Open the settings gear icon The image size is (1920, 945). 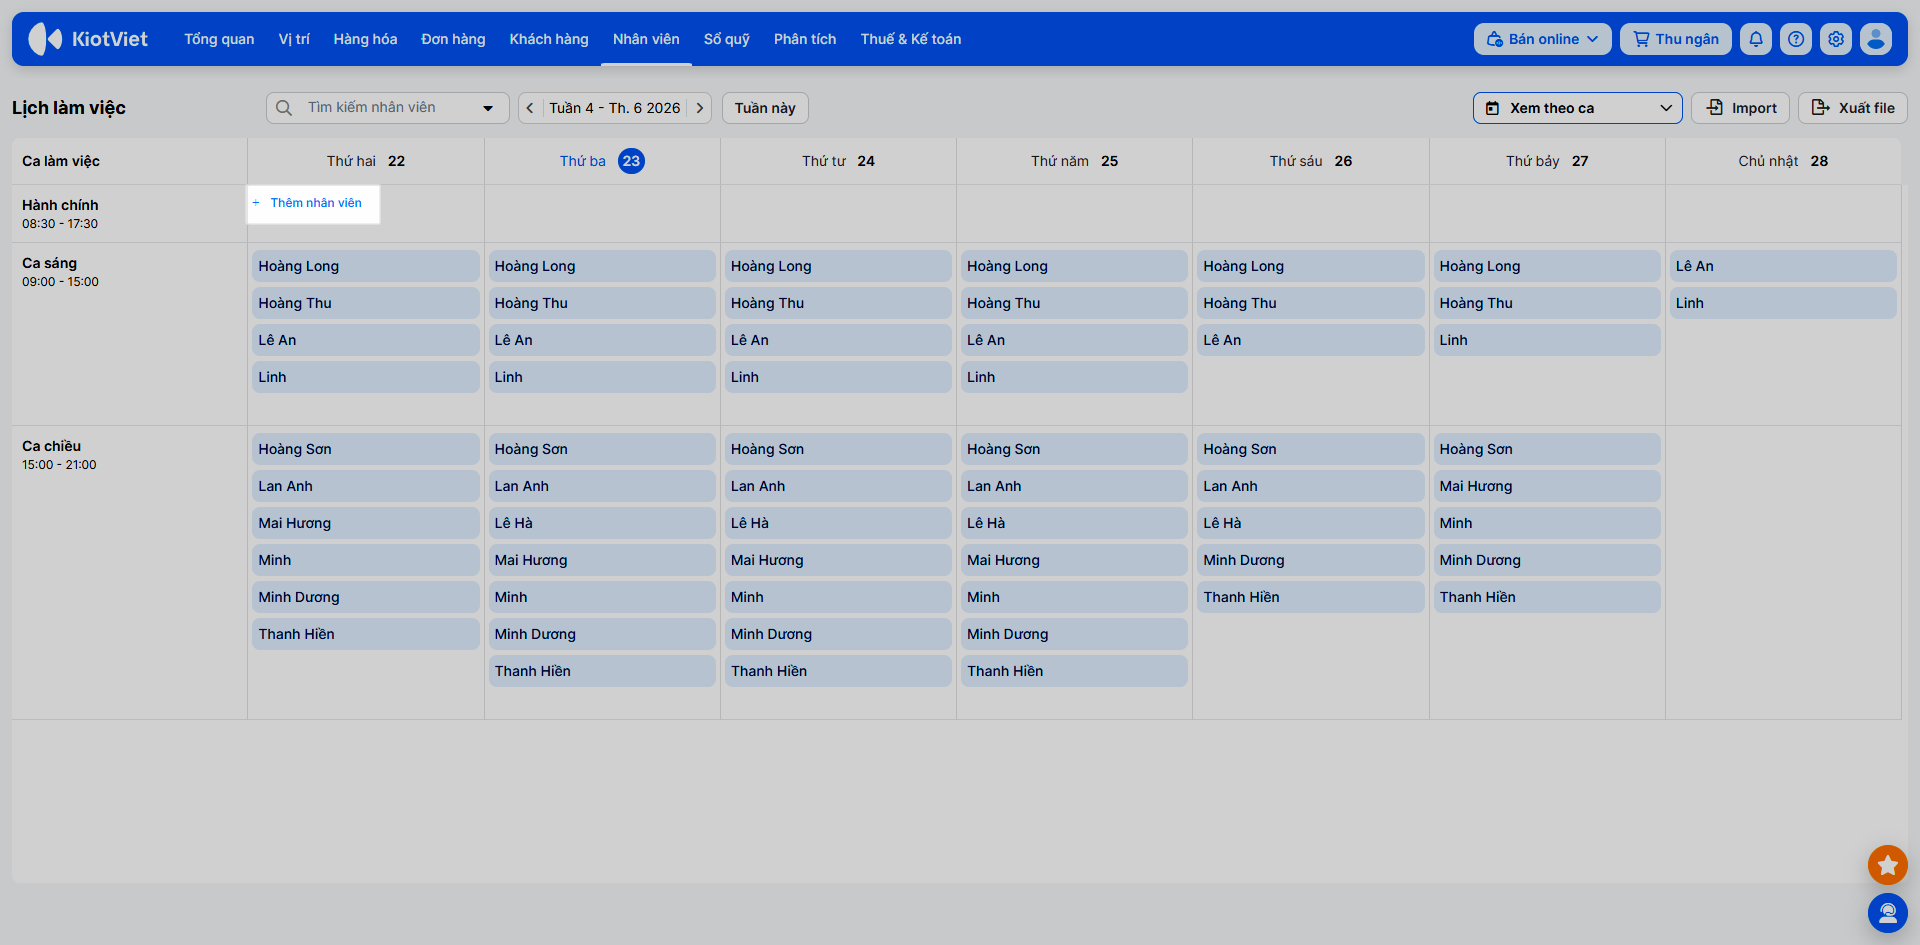[x=1836, y=39]
